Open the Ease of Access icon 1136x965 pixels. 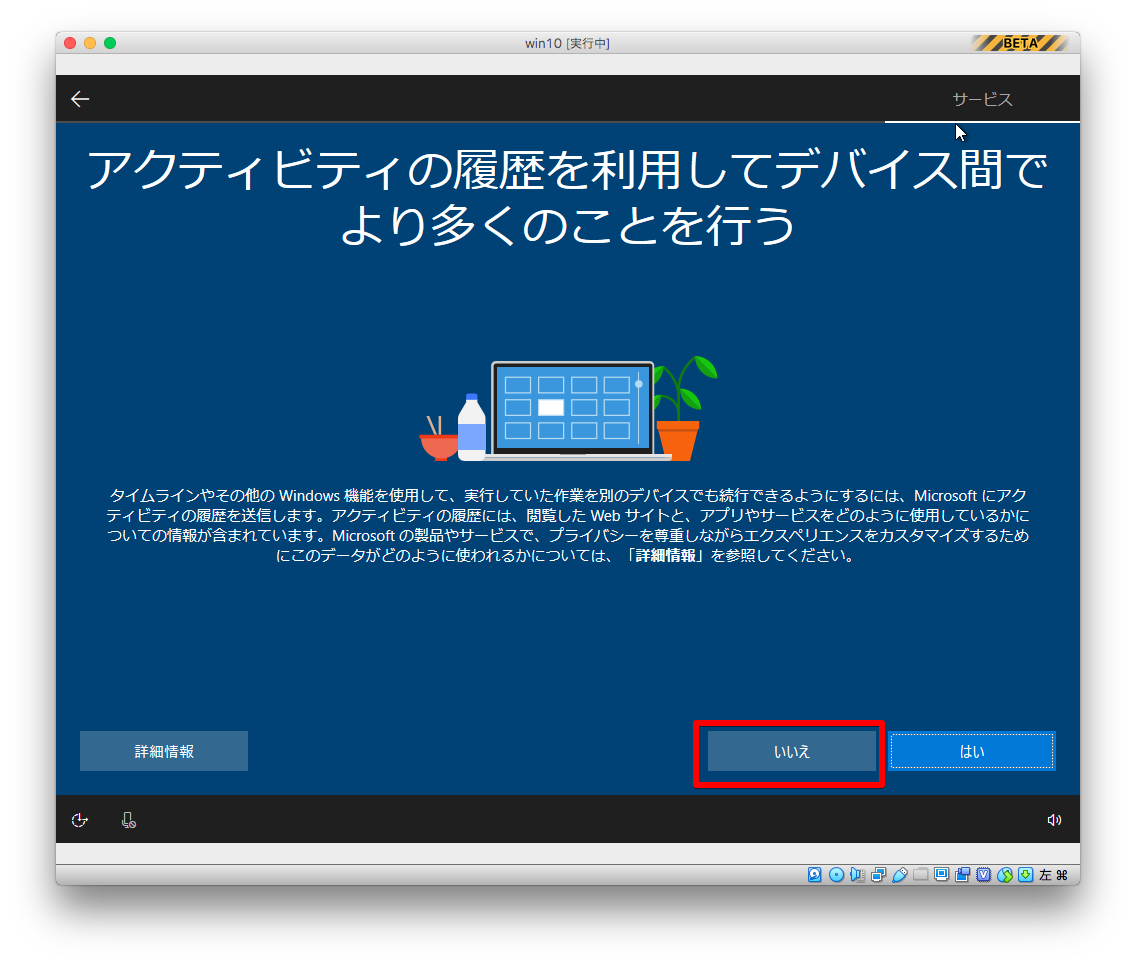tap(80, 820)
